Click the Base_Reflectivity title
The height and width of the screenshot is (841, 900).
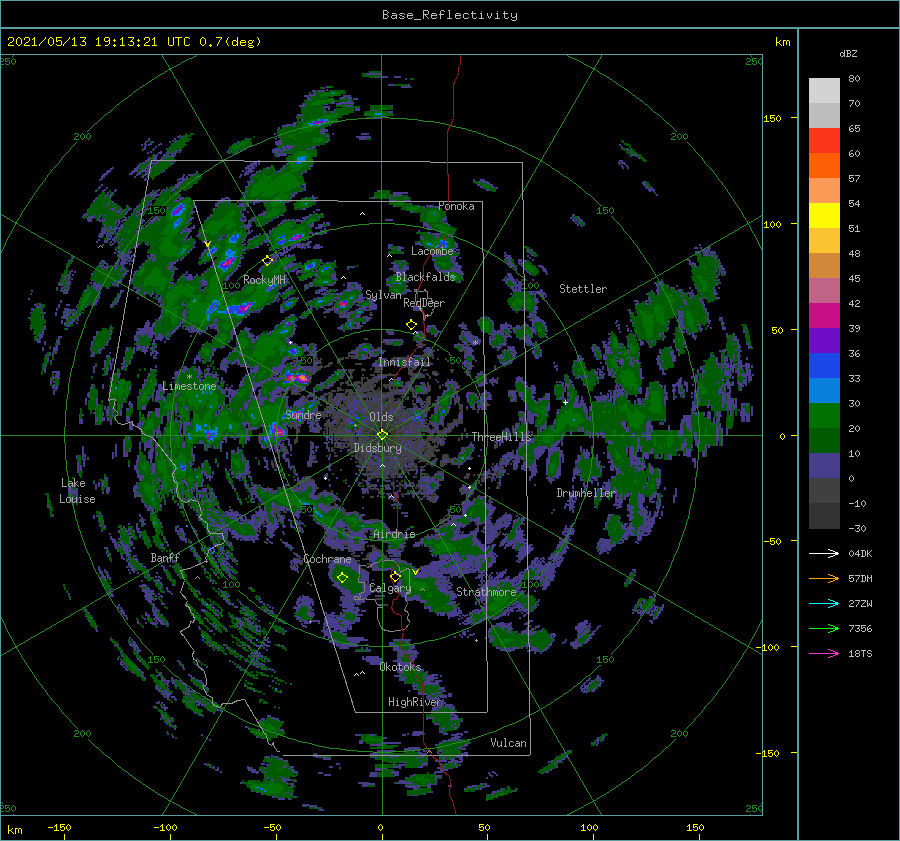[450, 15]
